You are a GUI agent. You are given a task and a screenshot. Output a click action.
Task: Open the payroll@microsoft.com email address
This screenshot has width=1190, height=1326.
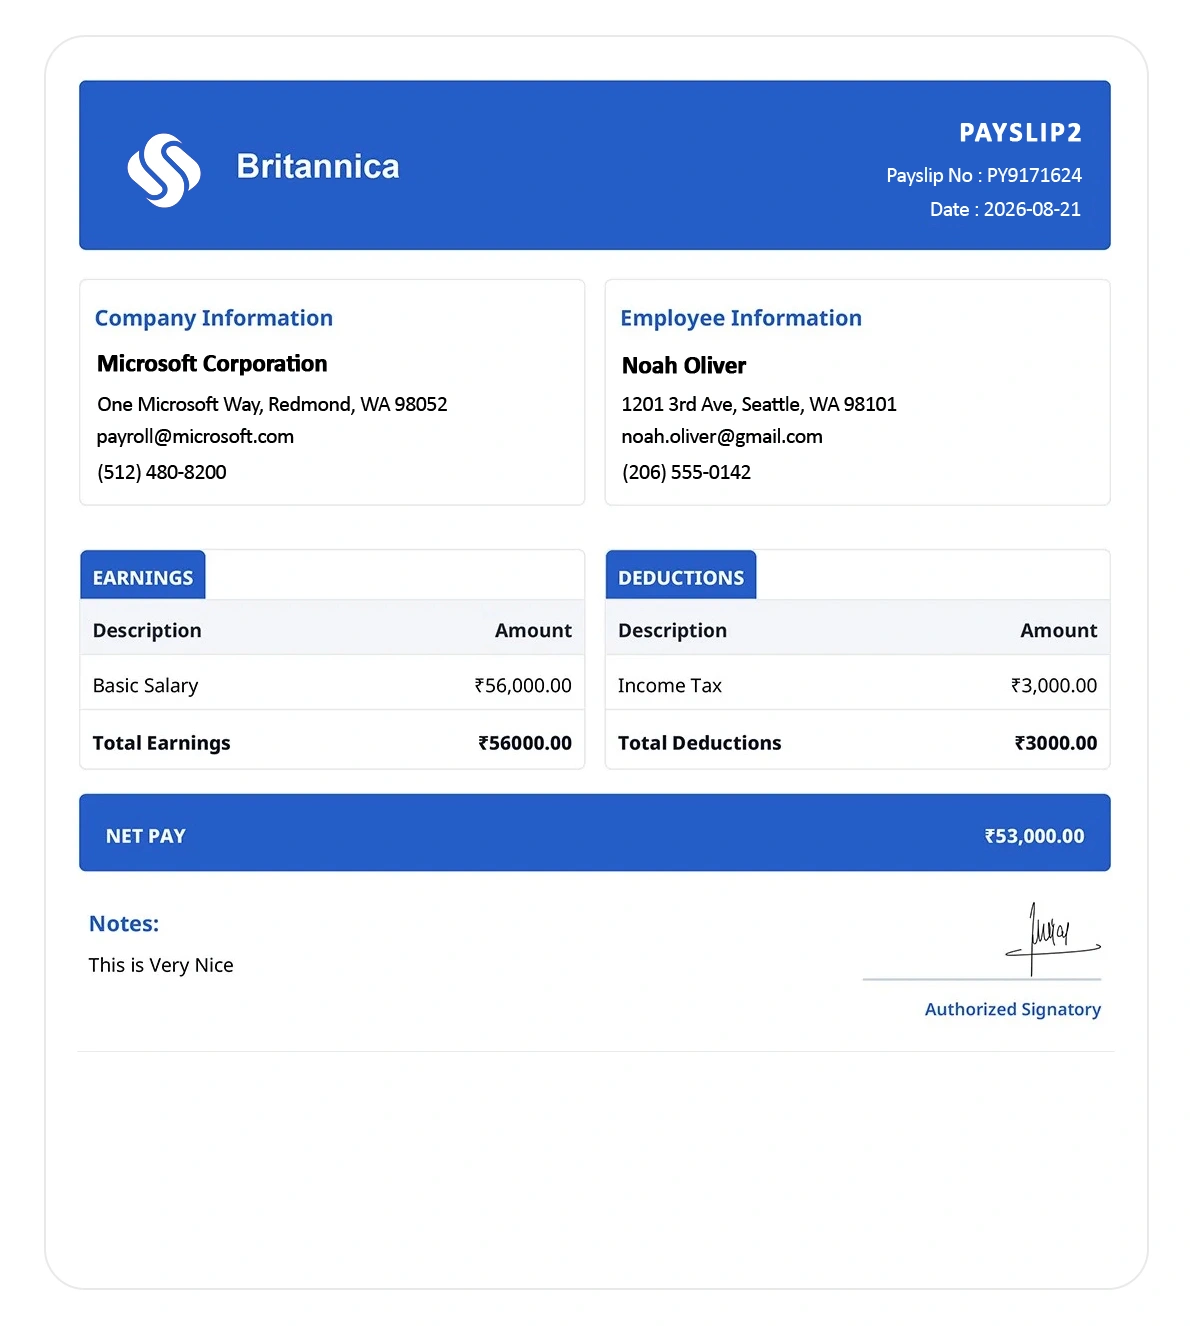pyautogui.click(x=195, y=437)
